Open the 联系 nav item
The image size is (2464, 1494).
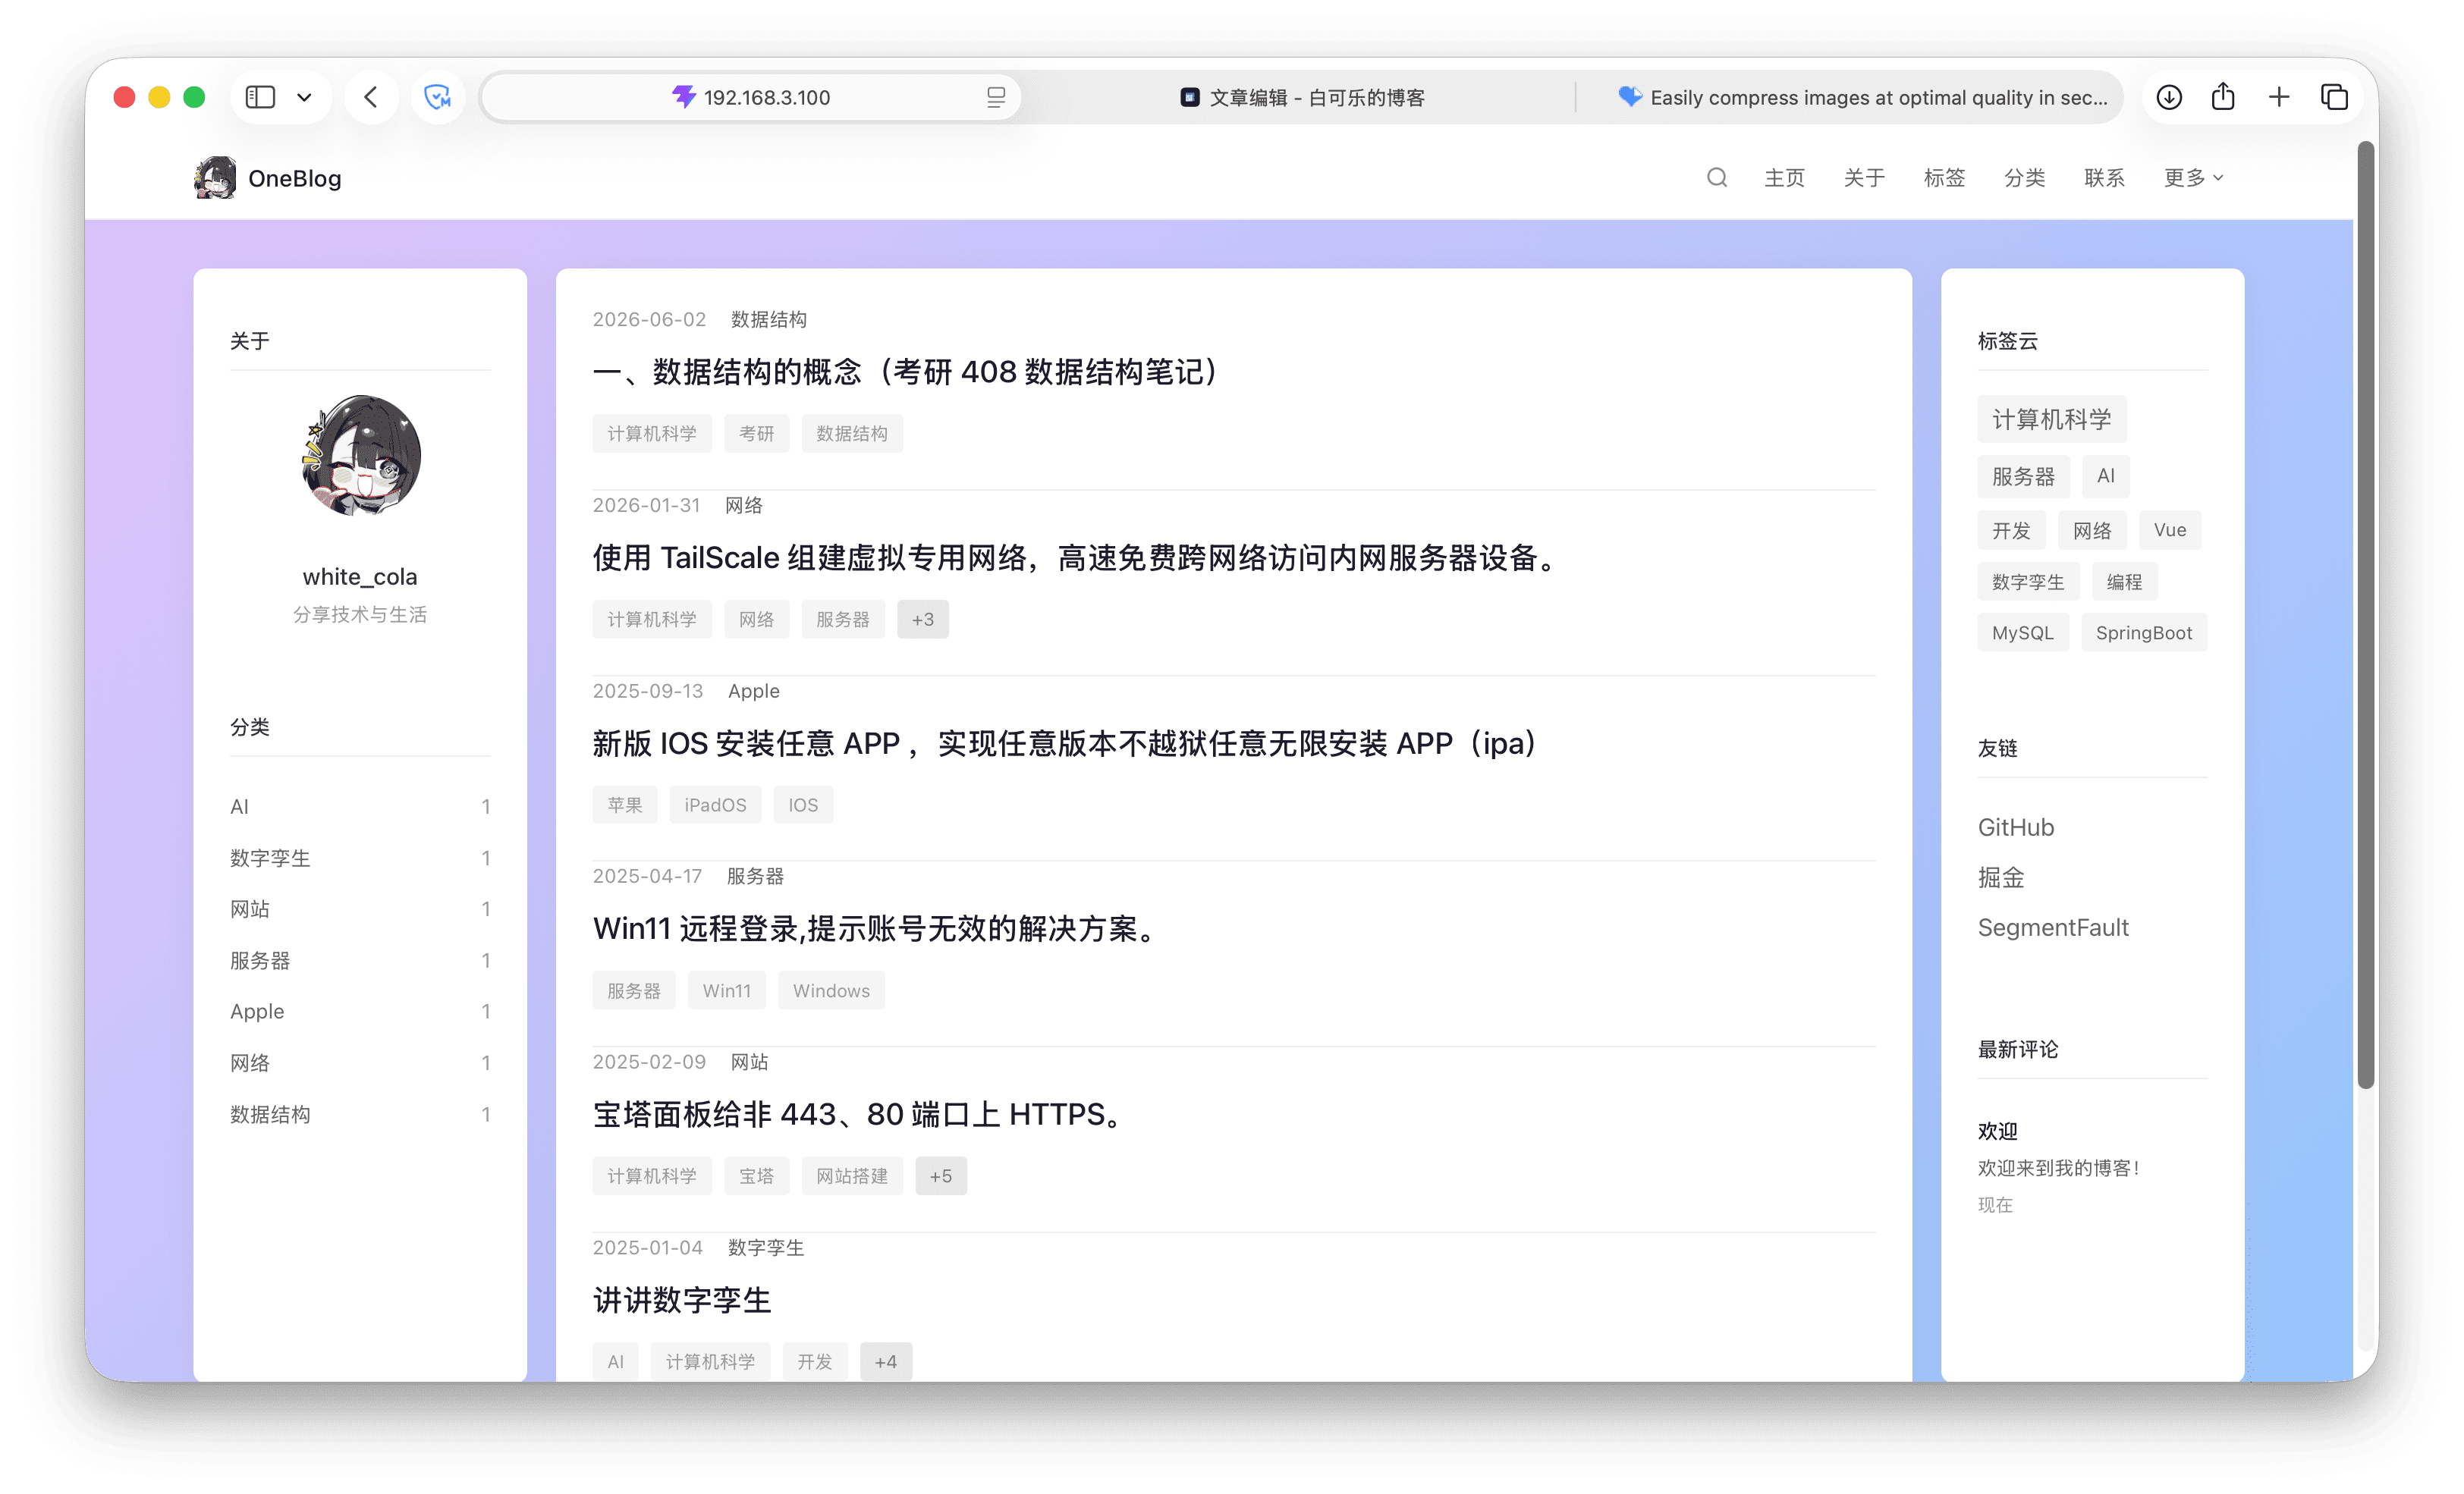pyautogui.click(x=2105, y=178)
